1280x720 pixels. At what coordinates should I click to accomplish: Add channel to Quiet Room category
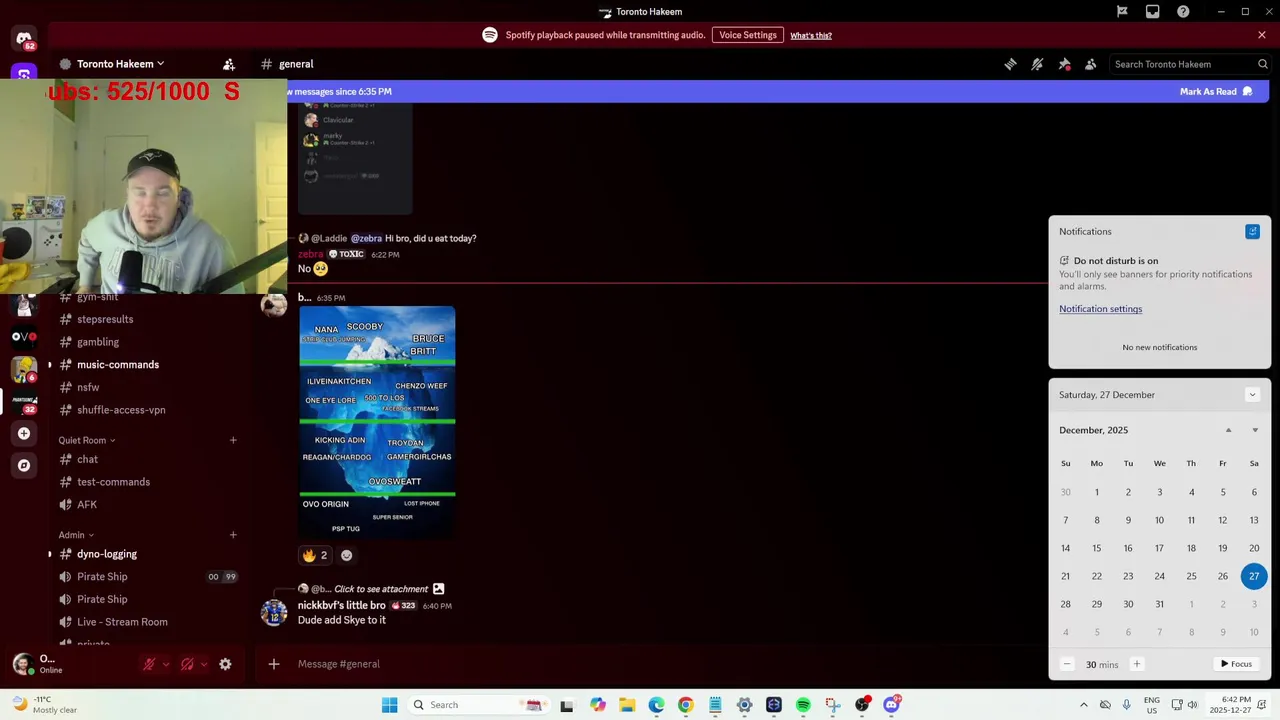(233, 440)
